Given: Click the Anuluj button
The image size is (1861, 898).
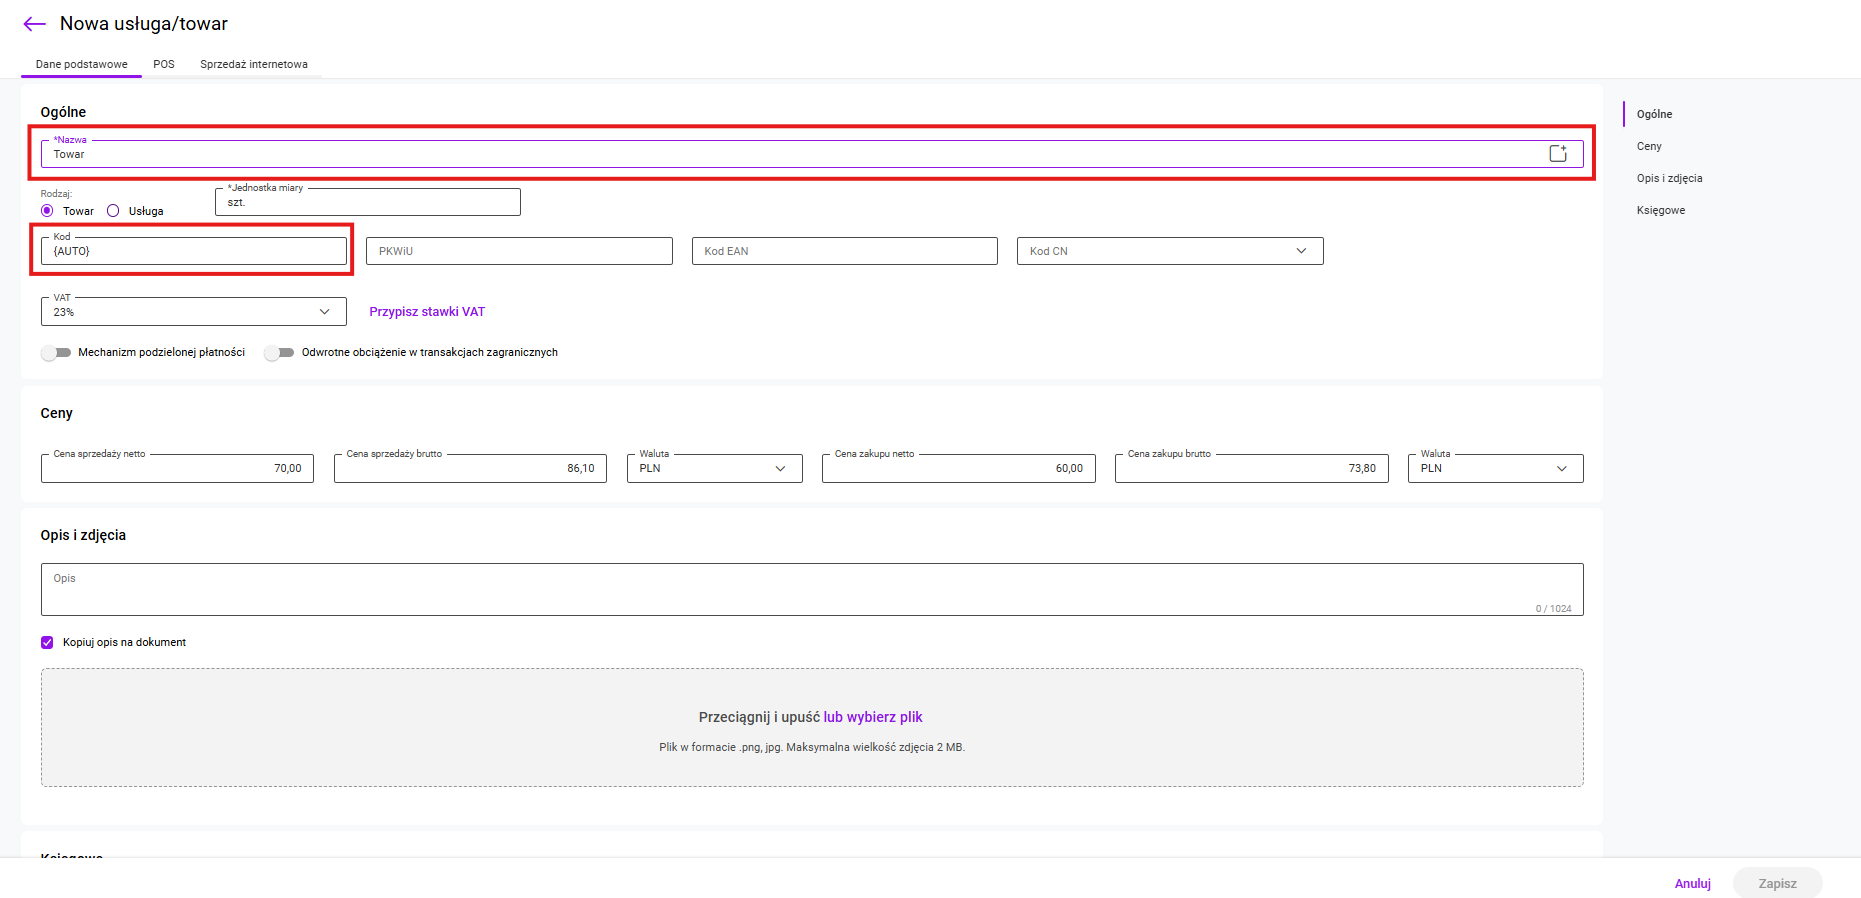Looking at the screenshot, I should coord(1692,884).
